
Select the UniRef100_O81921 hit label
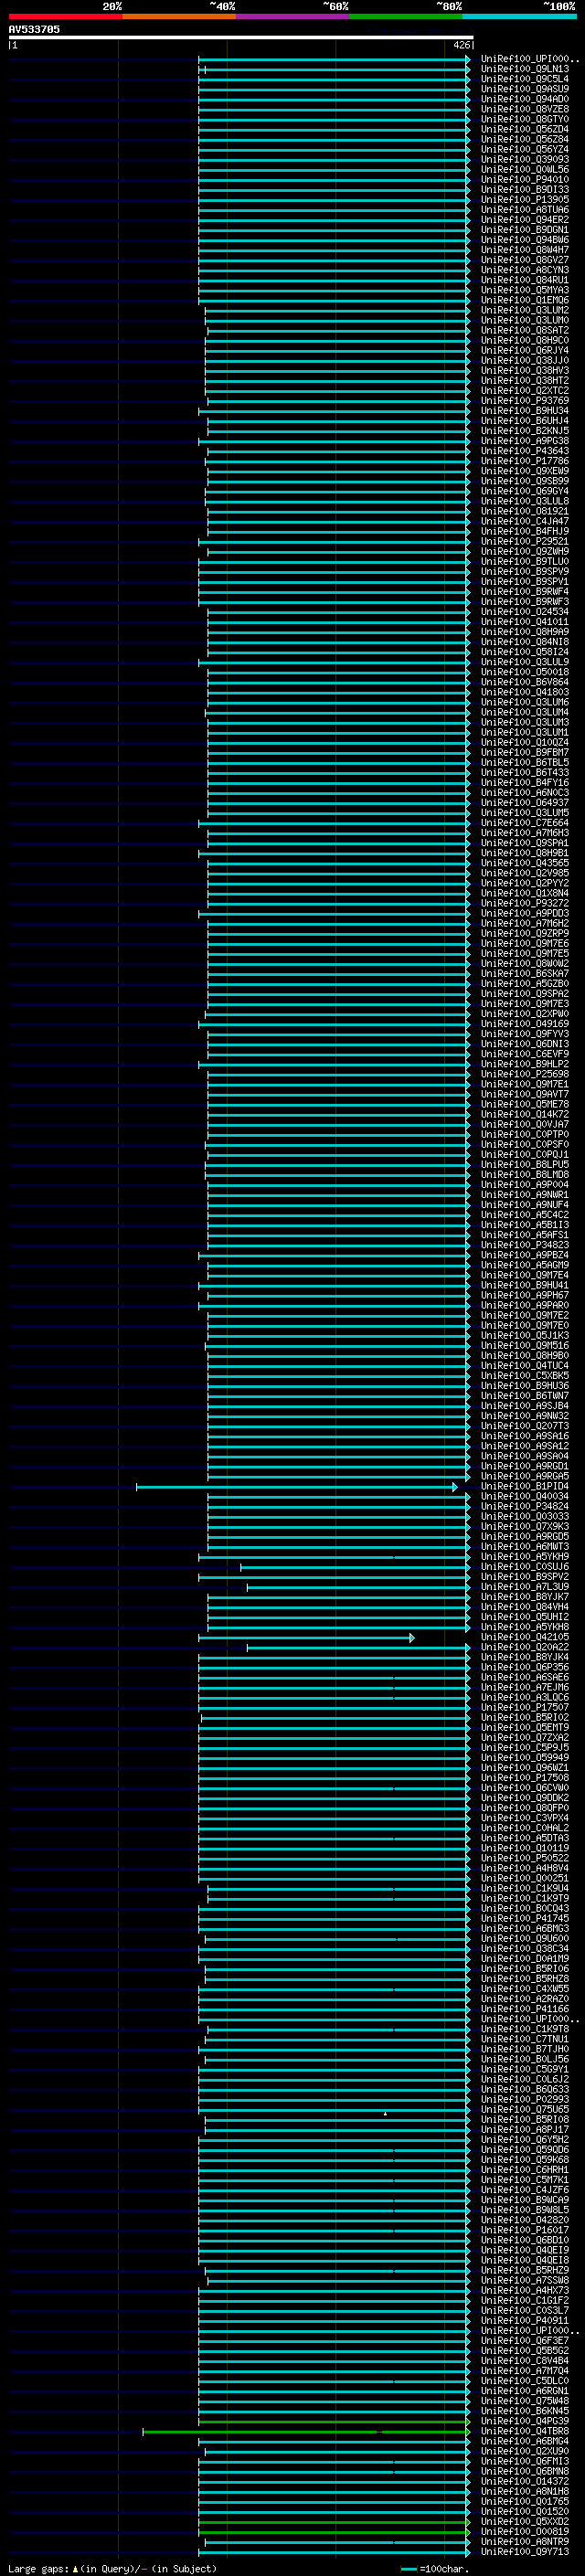tap(524, 511)
